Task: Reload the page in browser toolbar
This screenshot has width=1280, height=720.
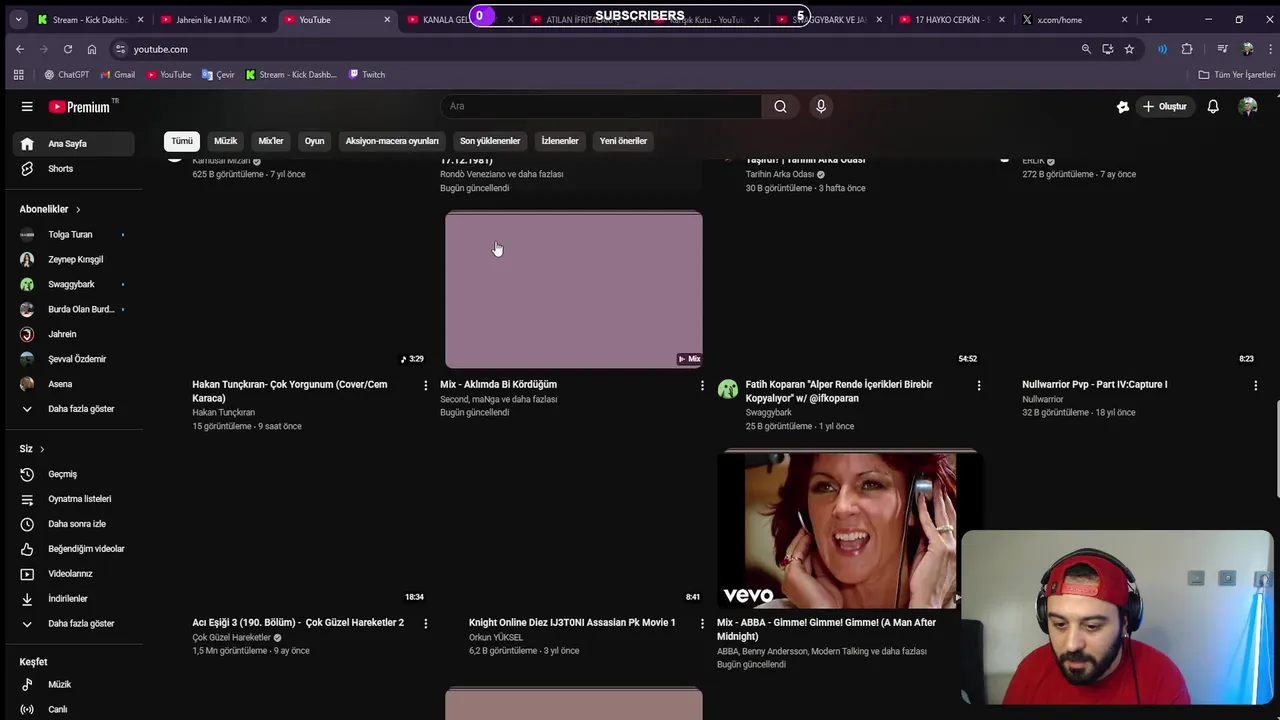Action: [x=67, y=49]
